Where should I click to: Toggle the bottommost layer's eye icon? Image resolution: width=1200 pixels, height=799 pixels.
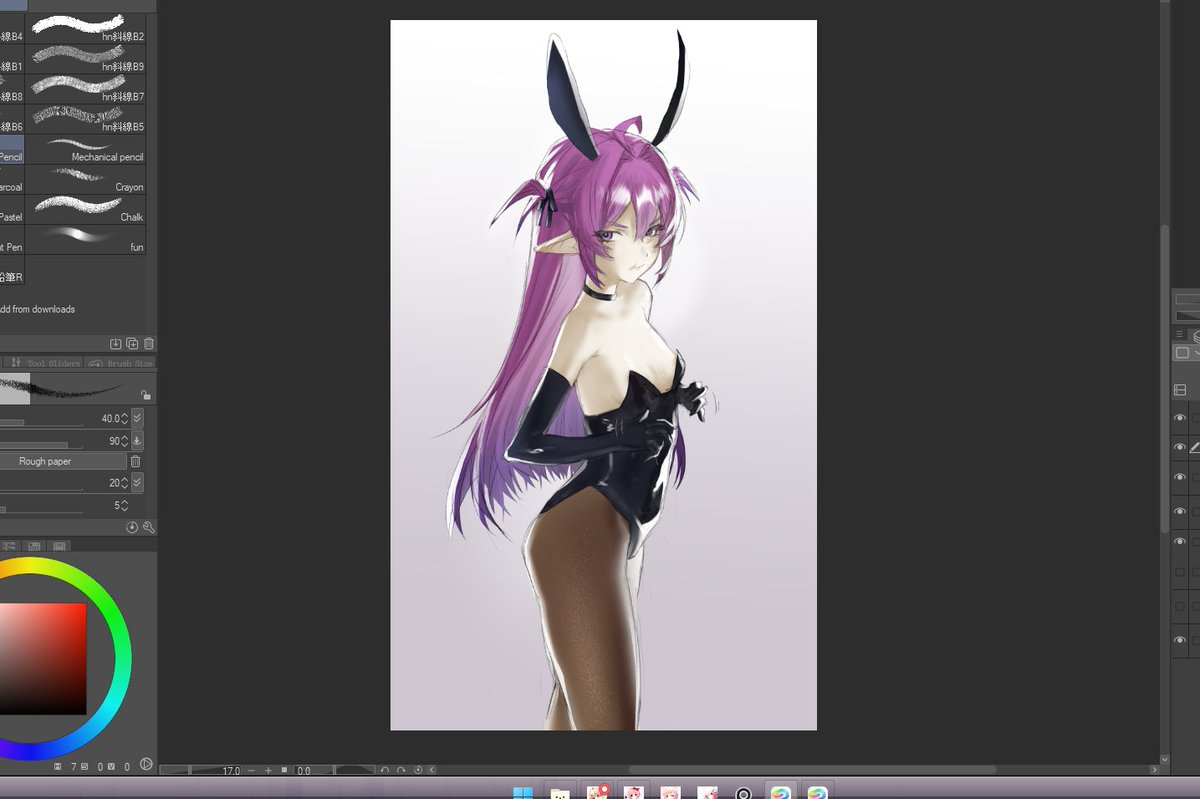coord(1180,640)
